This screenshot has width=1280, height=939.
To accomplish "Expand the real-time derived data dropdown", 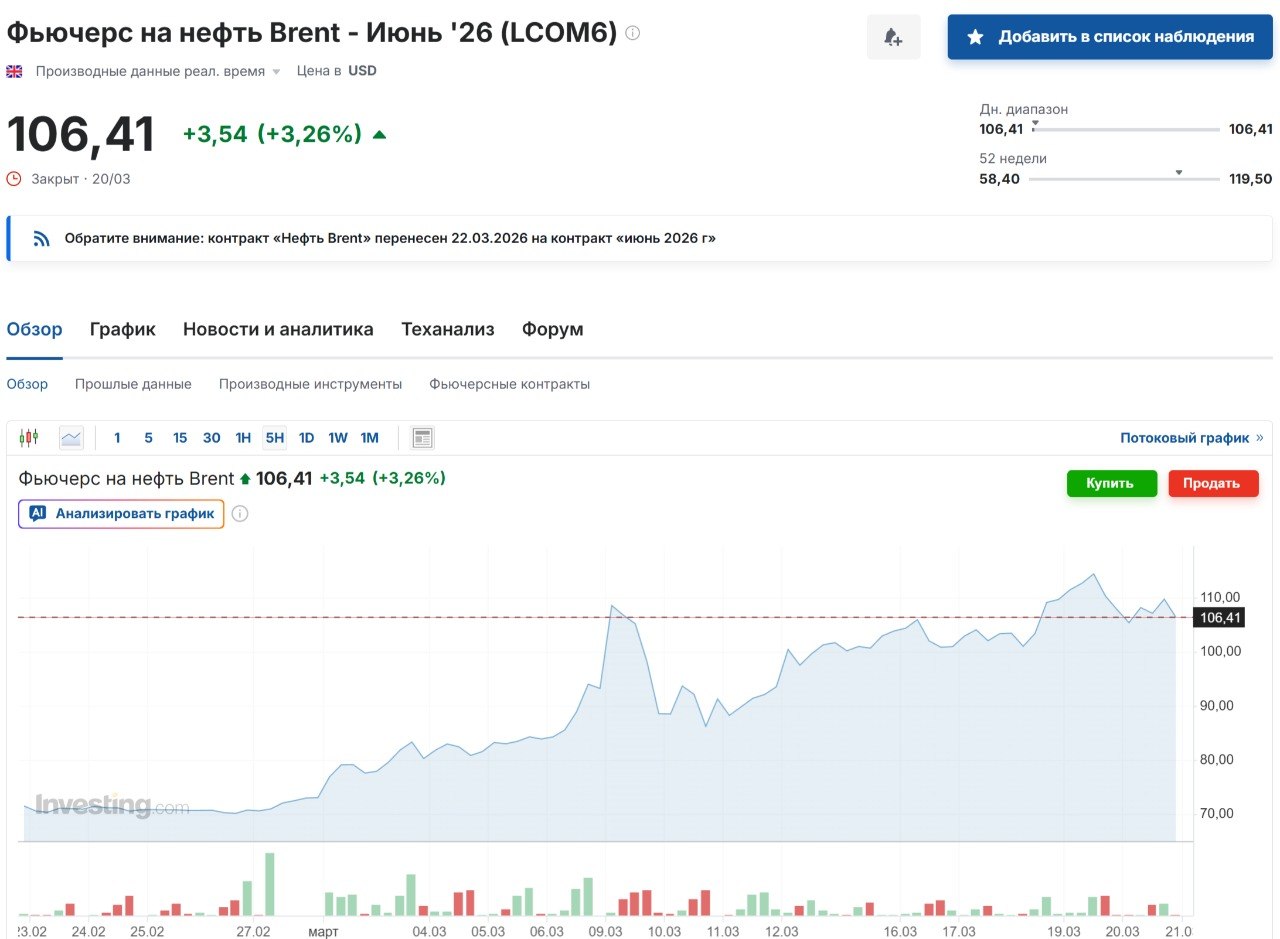I will (x=276, y=72).
